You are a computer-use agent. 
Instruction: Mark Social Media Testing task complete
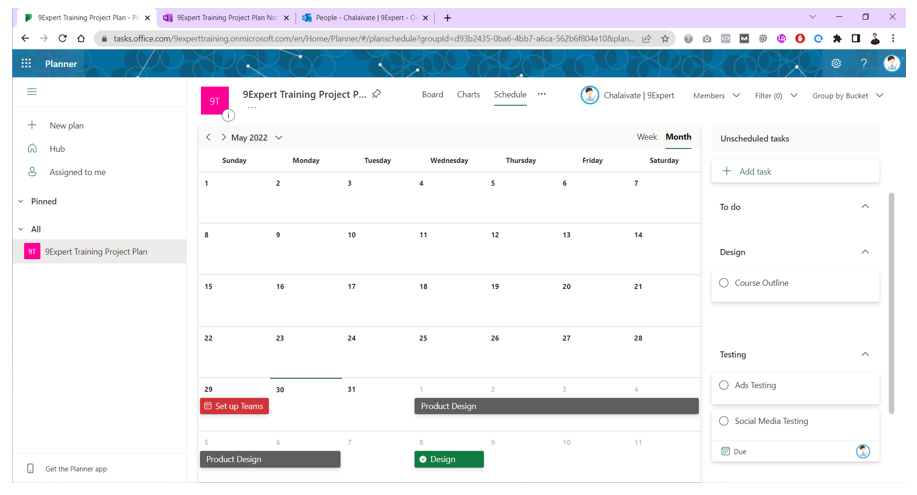[x=724, y=421]
